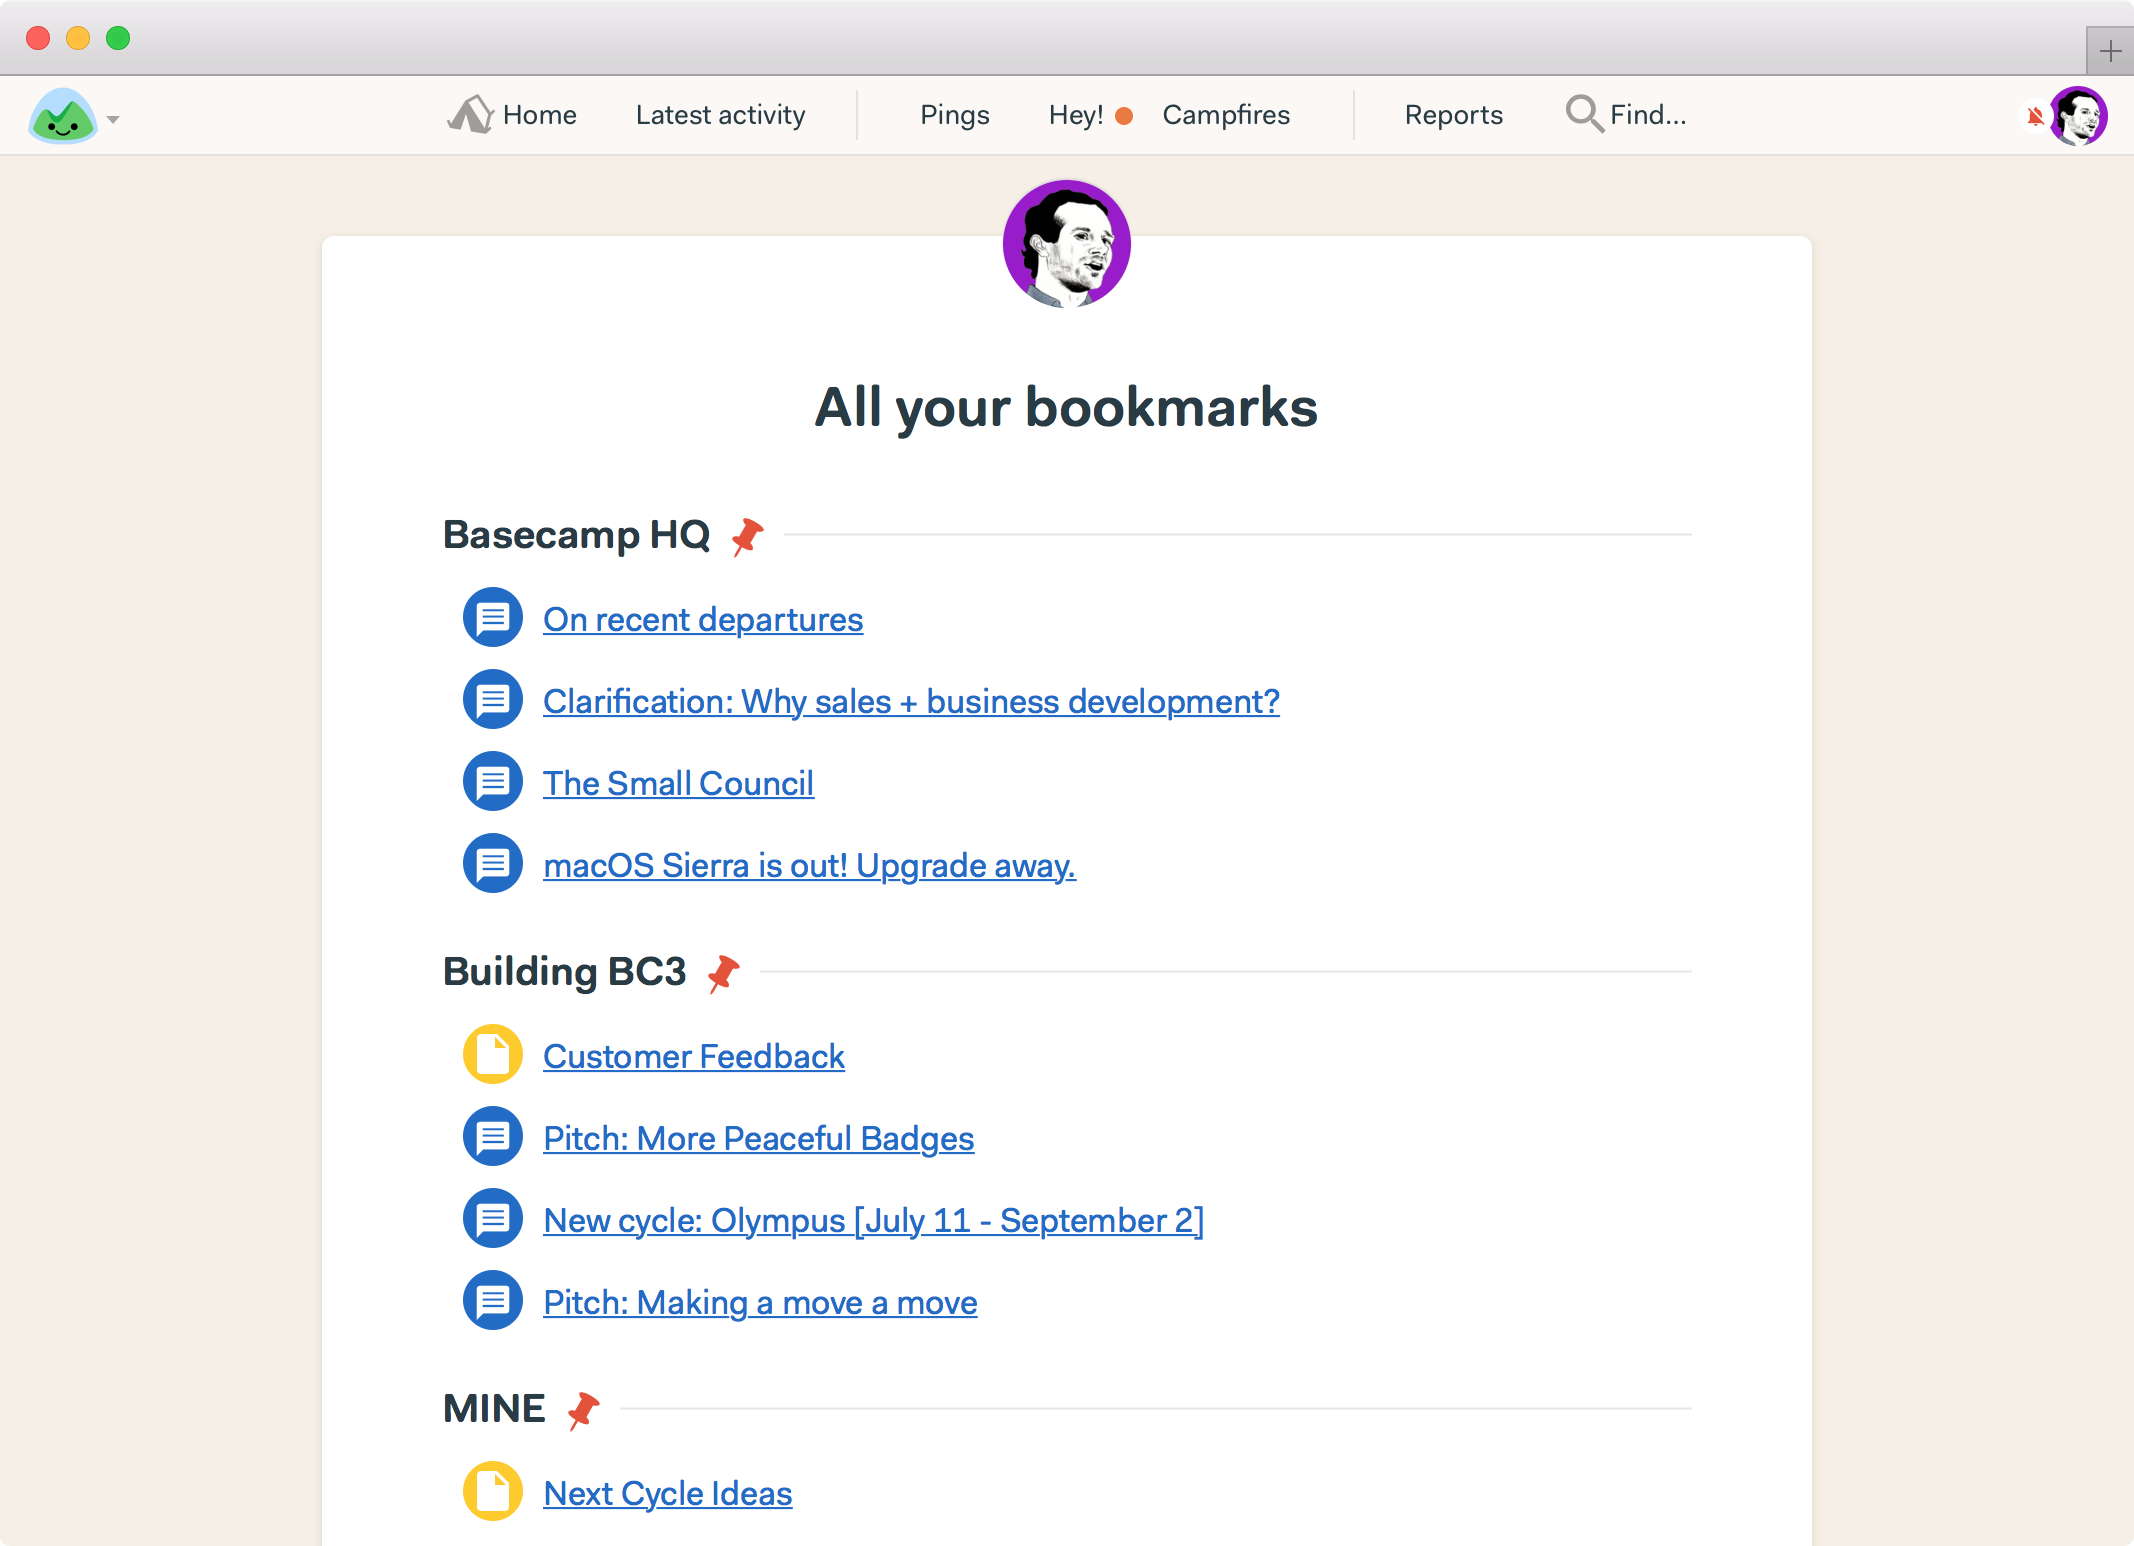Click message icon beside Clarification bookmark
Image resolution: width=2134 pixels, height=1546 pixels.
pos(493,700)
